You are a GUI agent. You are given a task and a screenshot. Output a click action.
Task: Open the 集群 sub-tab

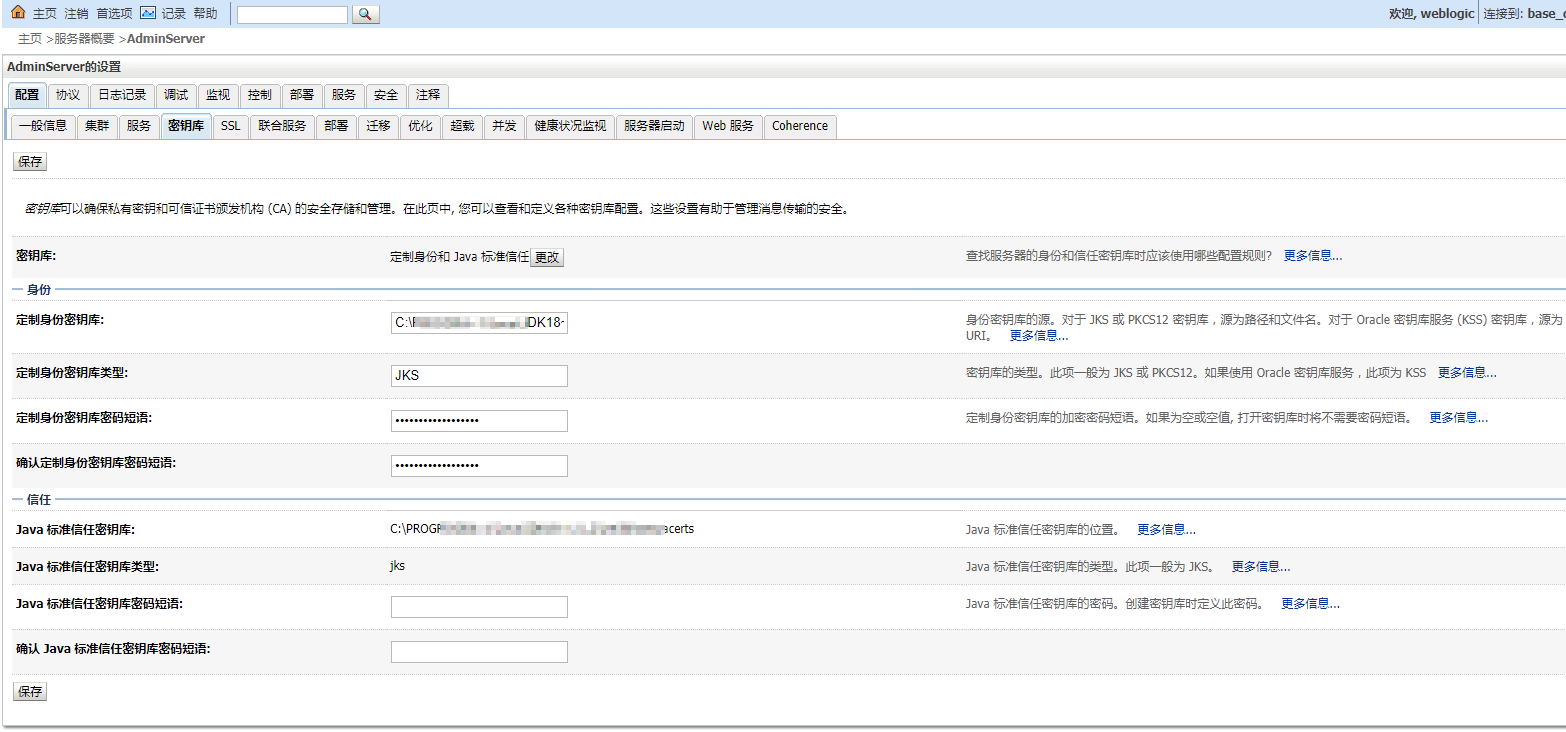(96, 127)
